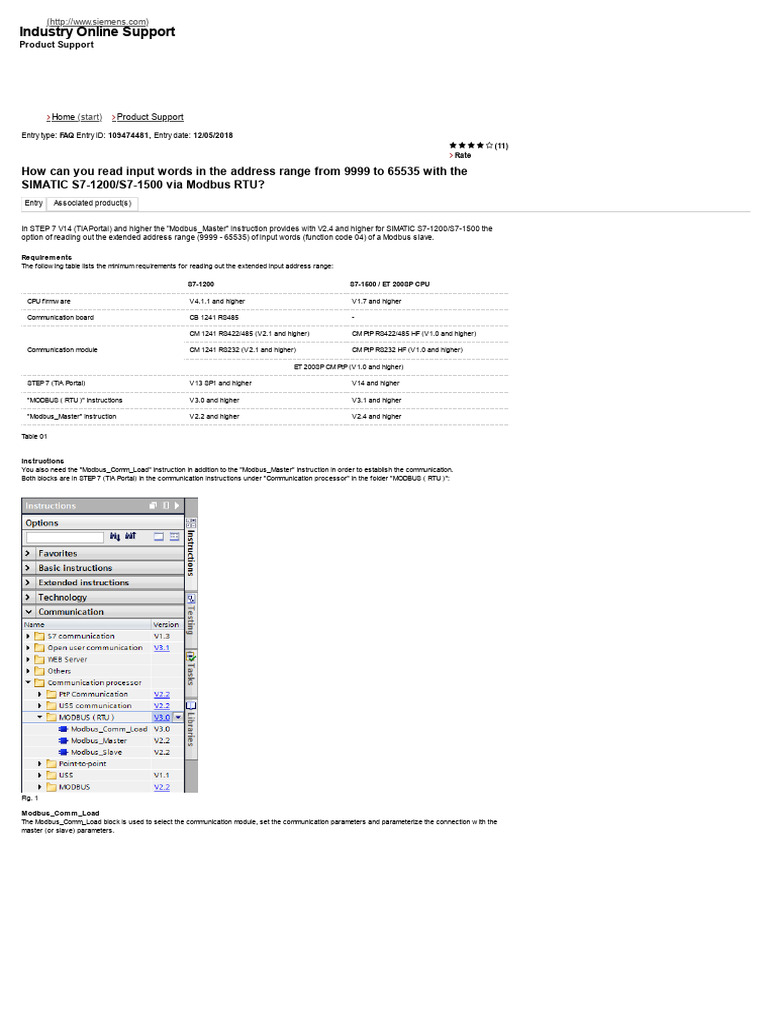Click the Point-to-point folder icon
768x1024 pixels.
[51, 763]
